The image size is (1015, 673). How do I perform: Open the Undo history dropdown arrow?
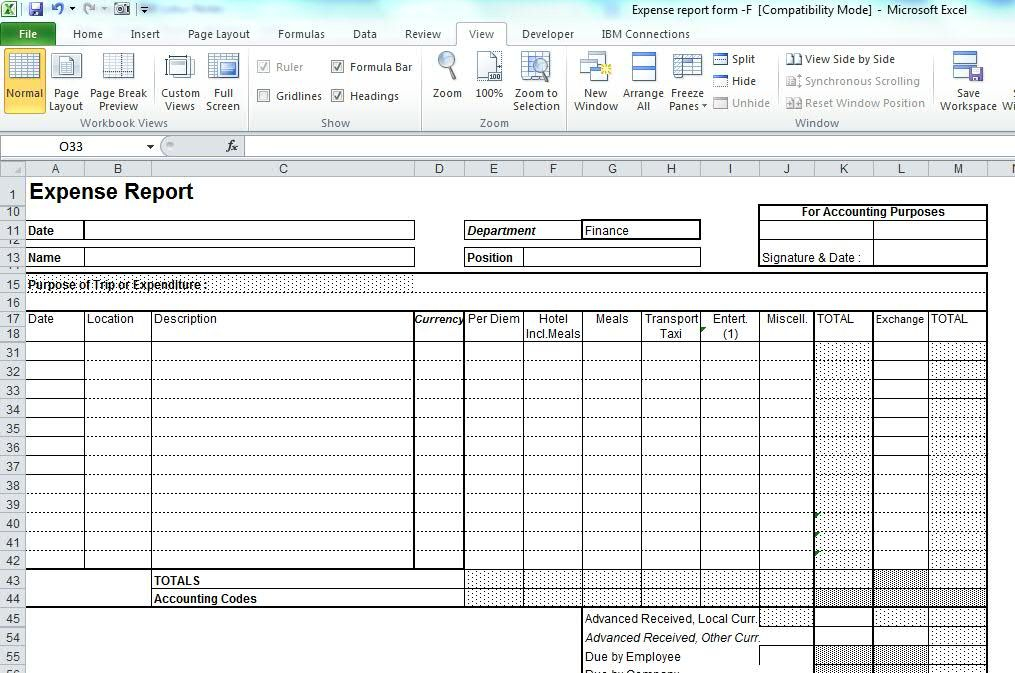pos(72,9)
